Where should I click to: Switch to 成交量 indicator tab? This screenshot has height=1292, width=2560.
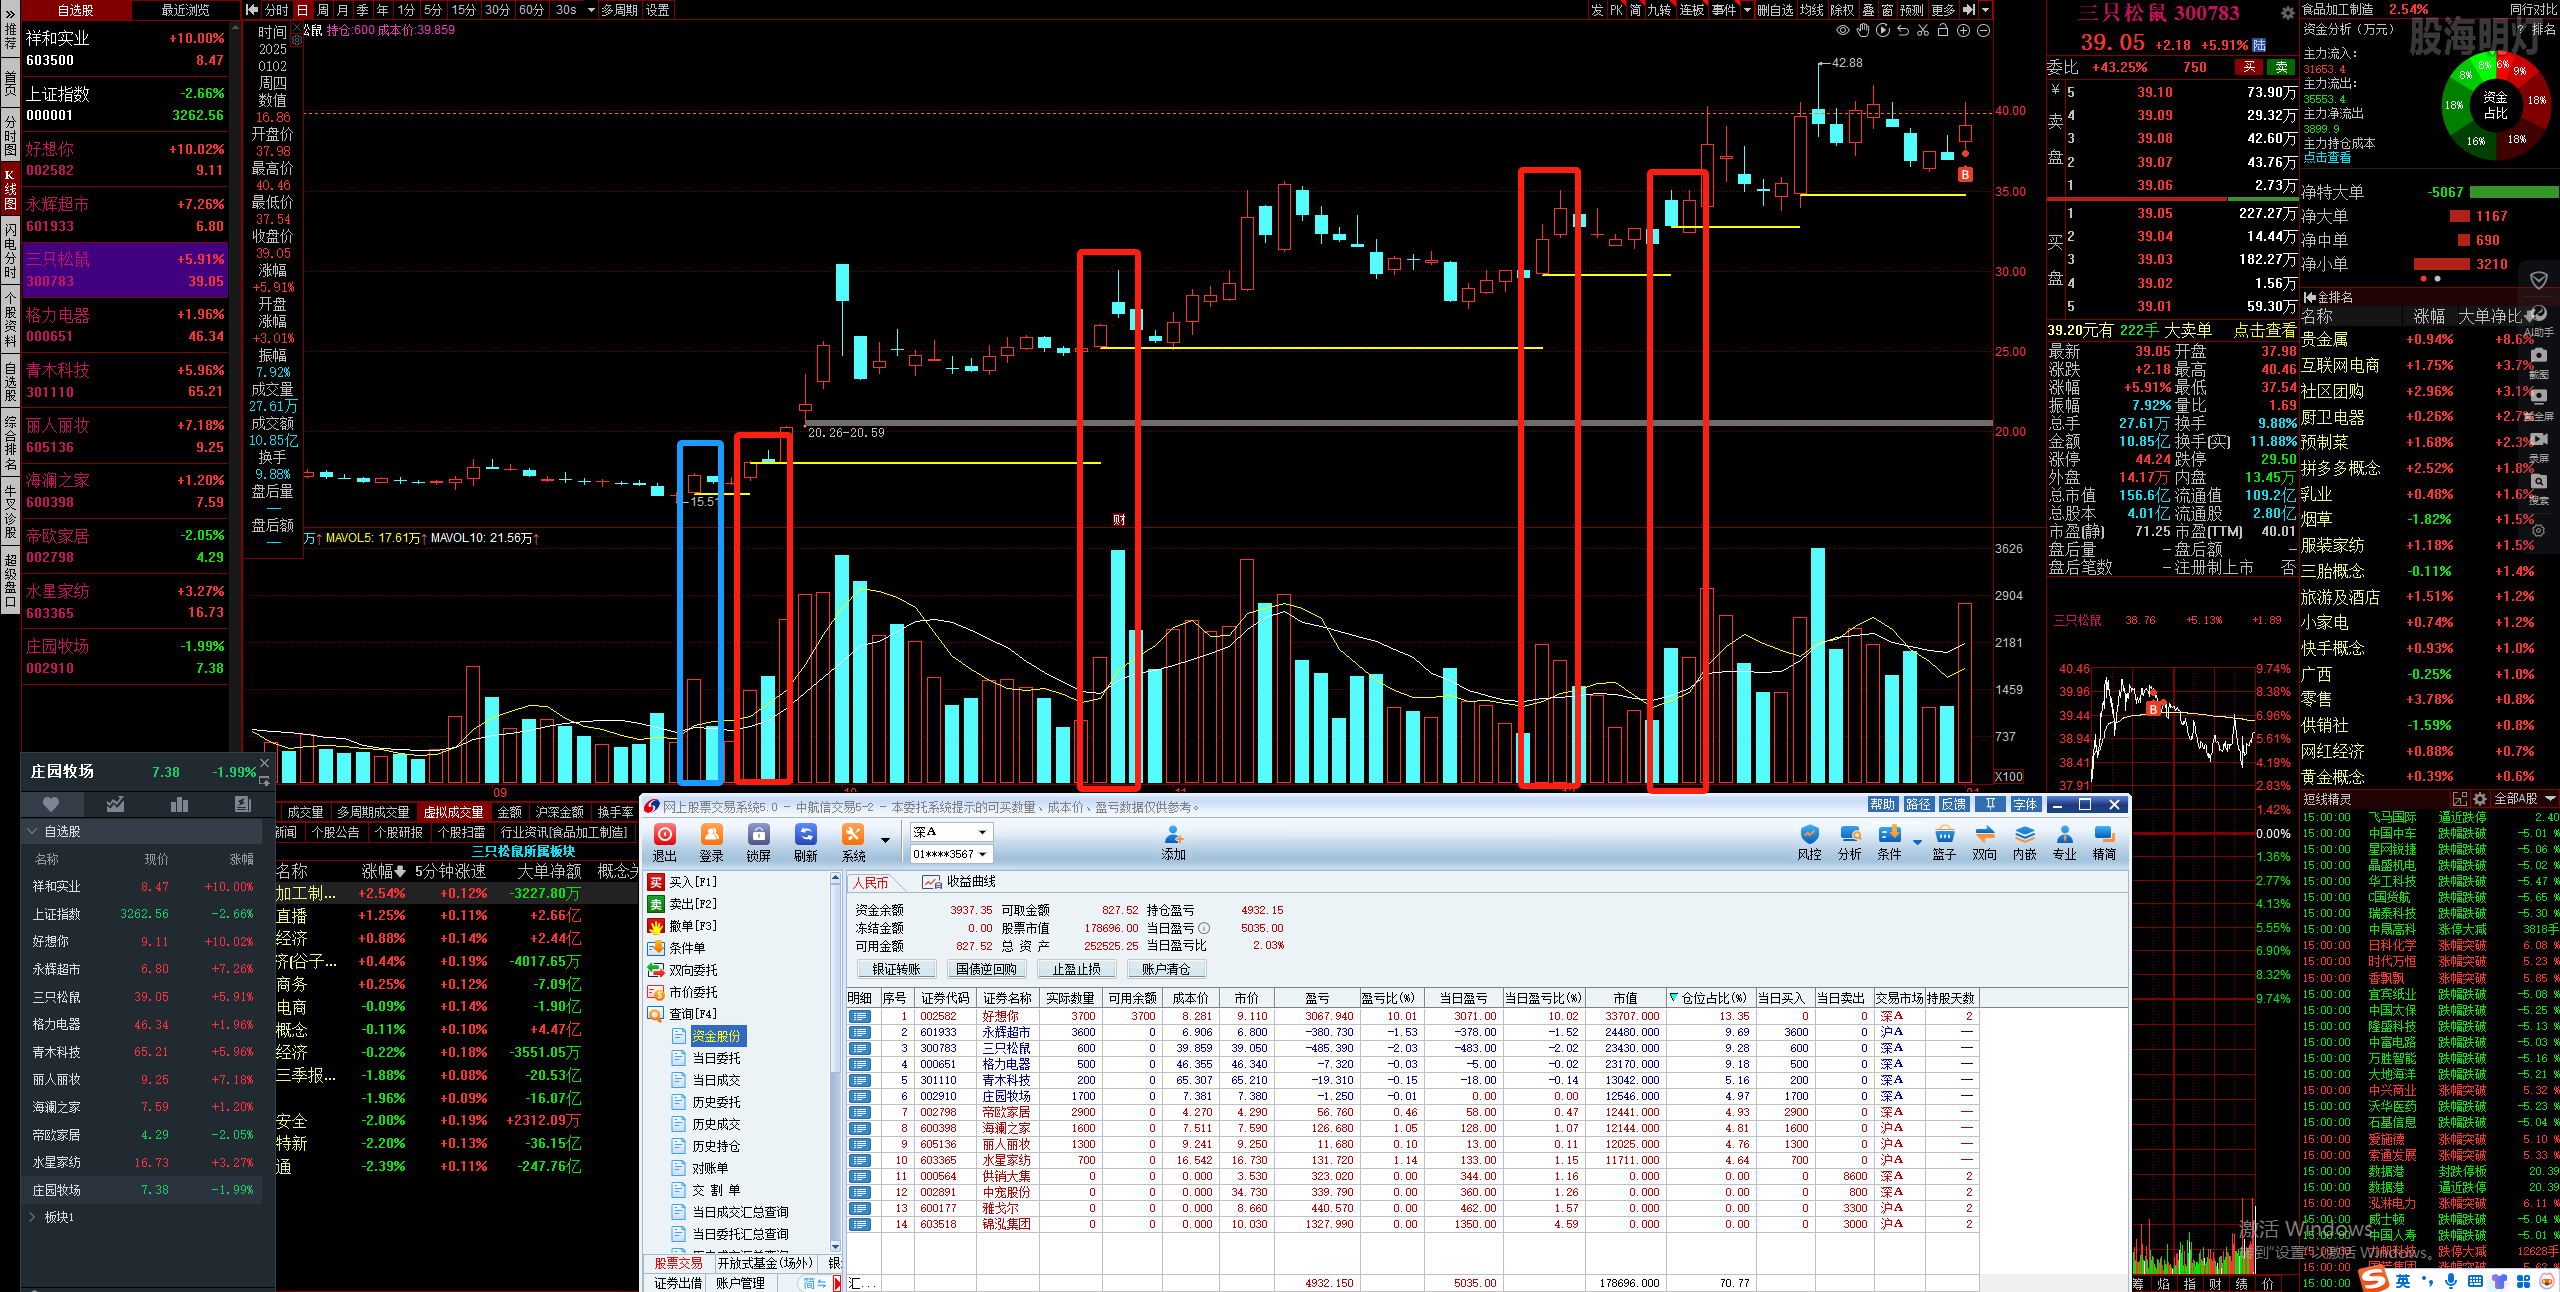(x=305, y=812)
